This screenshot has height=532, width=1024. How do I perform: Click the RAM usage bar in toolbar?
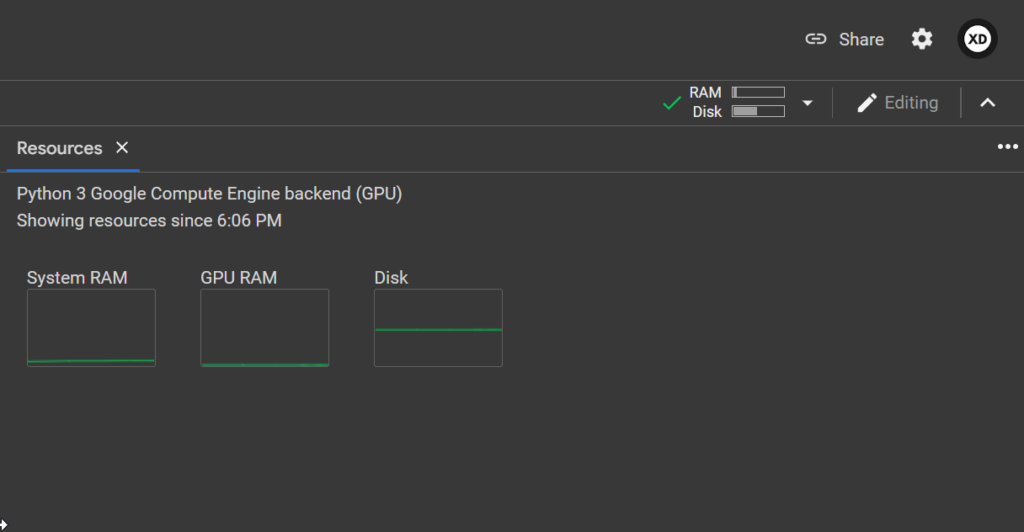tap(758, 93)
